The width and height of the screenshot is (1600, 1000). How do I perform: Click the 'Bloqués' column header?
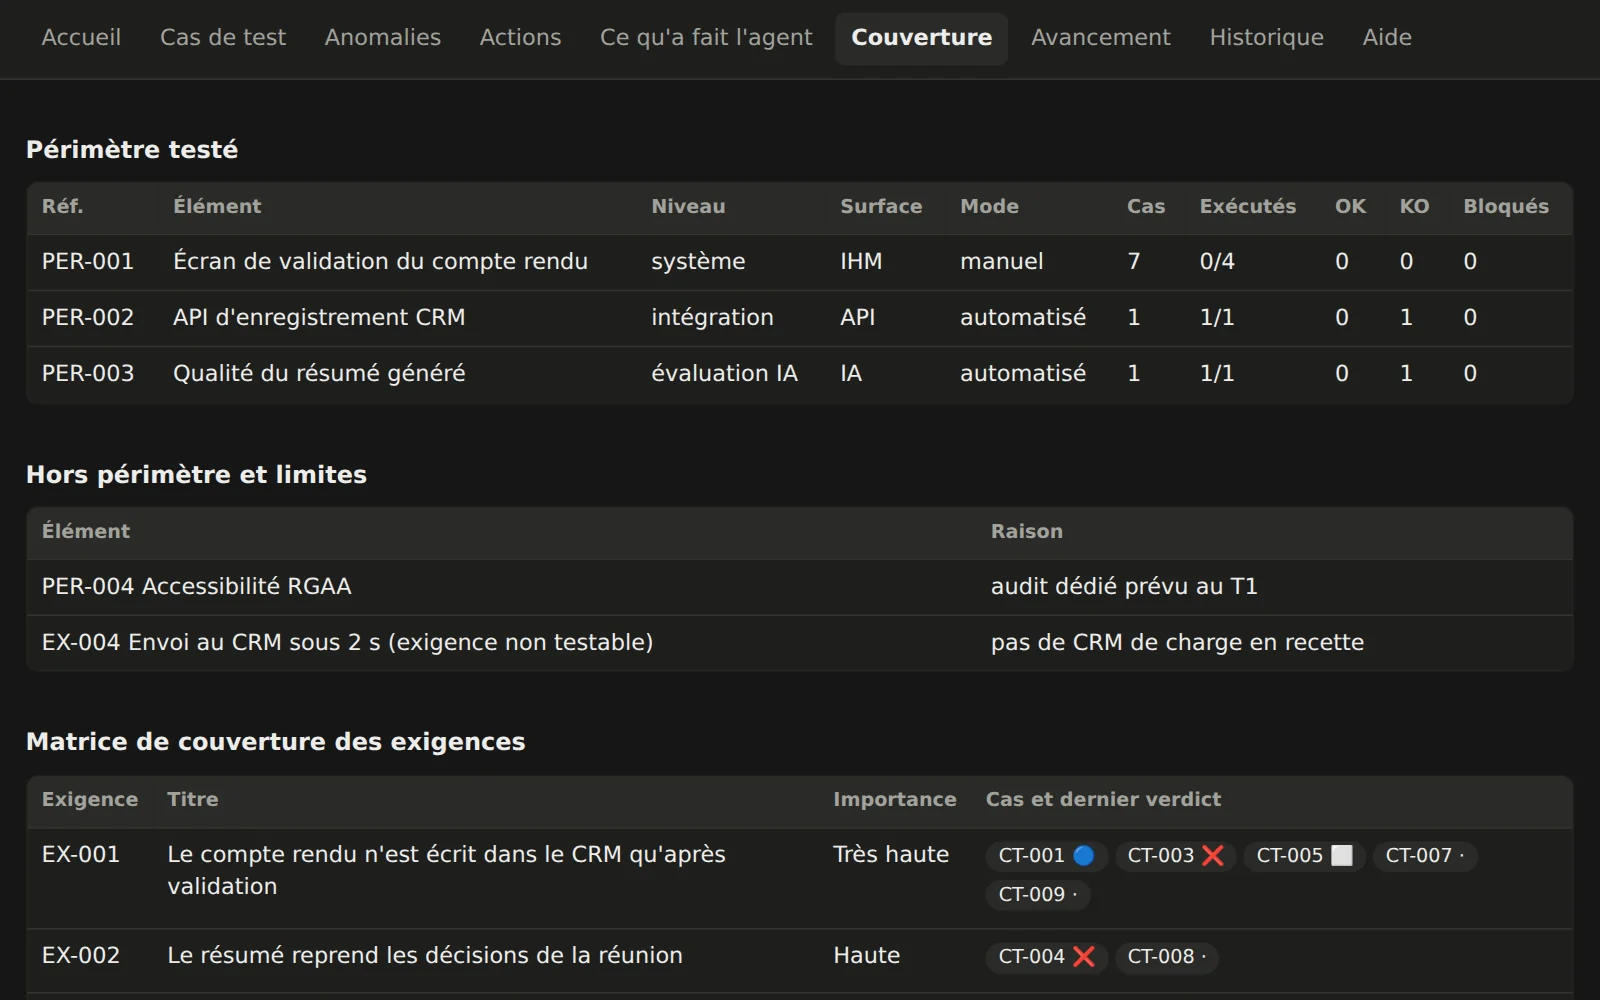coord(1506,207)
